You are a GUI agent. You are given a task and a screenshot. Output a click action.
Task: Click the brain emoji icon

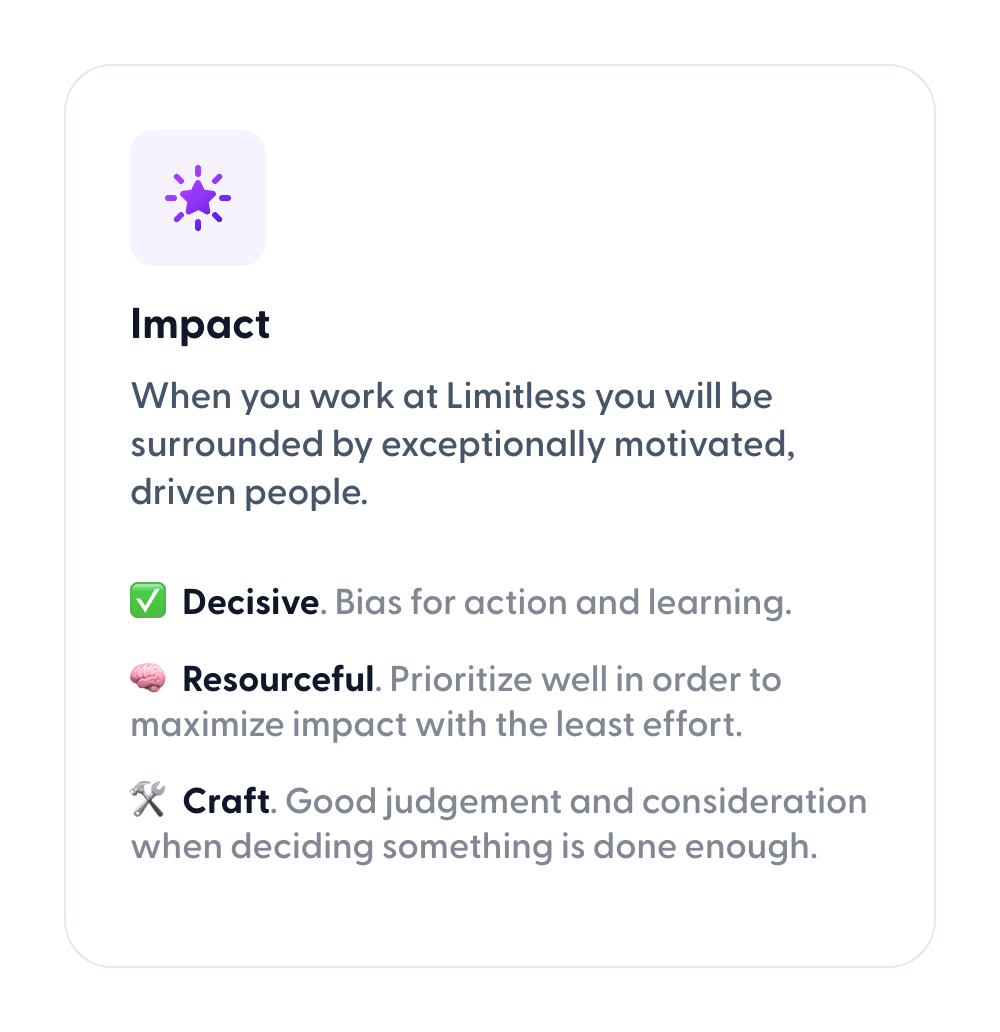click(x=148, y=680)
